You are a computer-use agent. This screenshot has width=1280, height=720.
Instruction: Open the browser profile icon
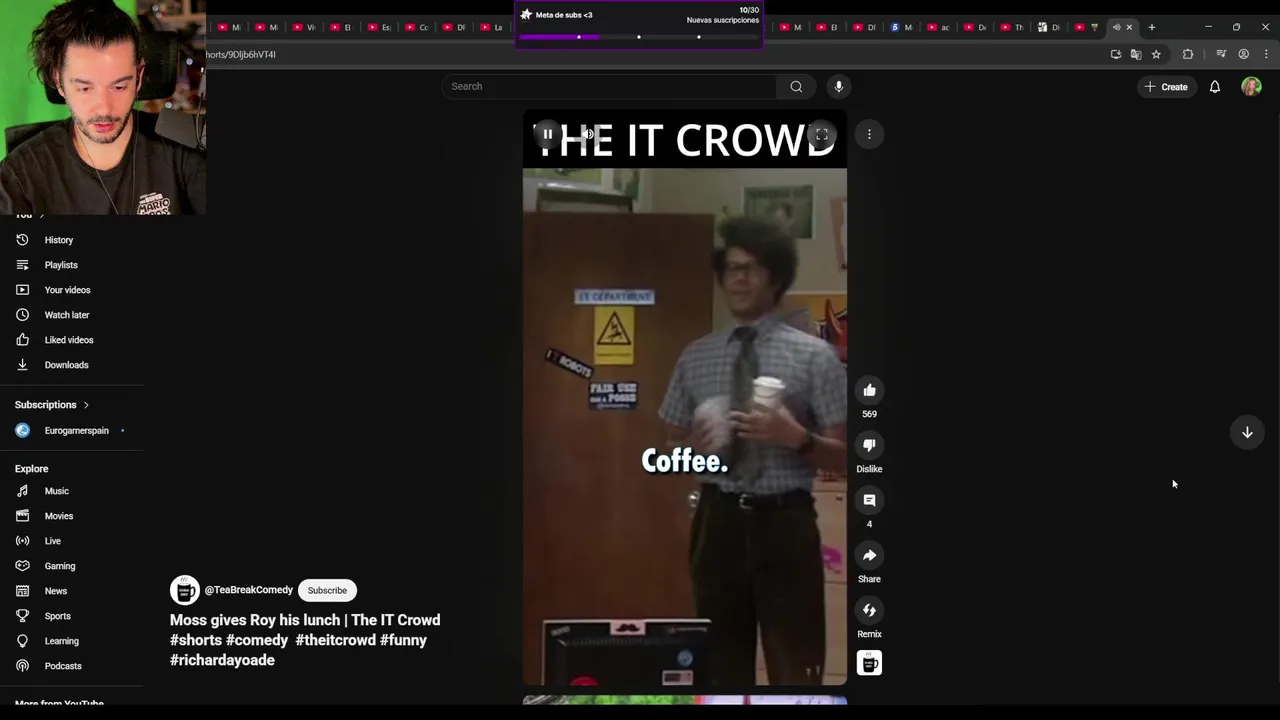(x=1244, y=54)
